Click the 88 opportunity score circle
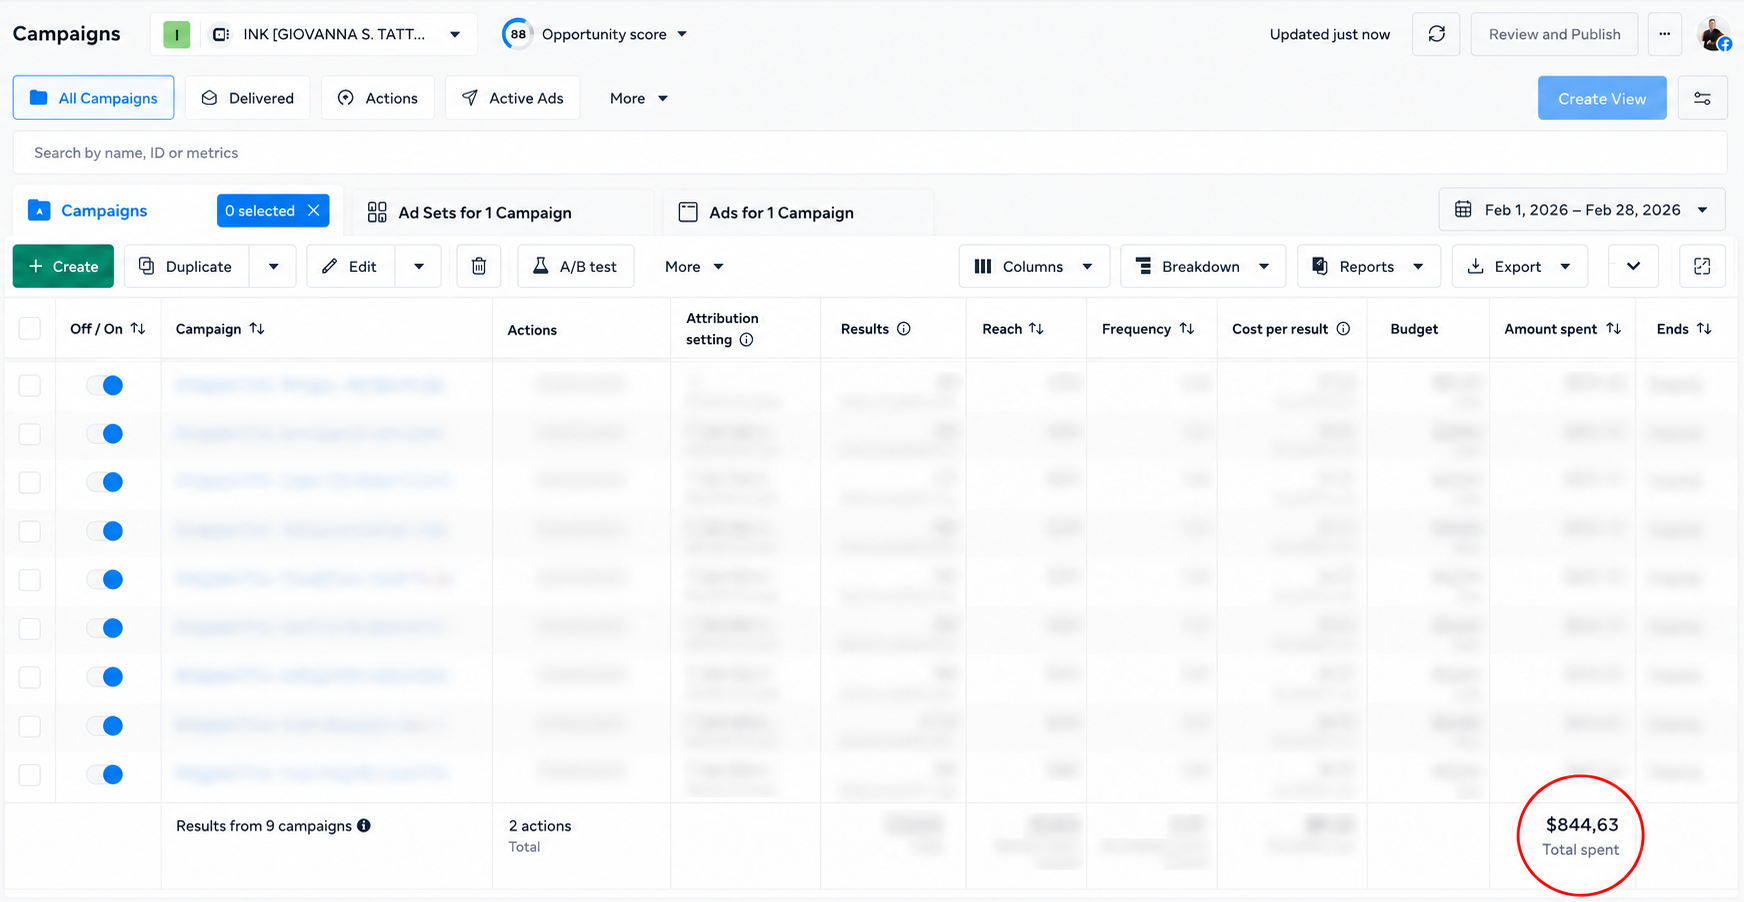The image size is (1744, 902). pyautogui.click(x=517, y=34)
